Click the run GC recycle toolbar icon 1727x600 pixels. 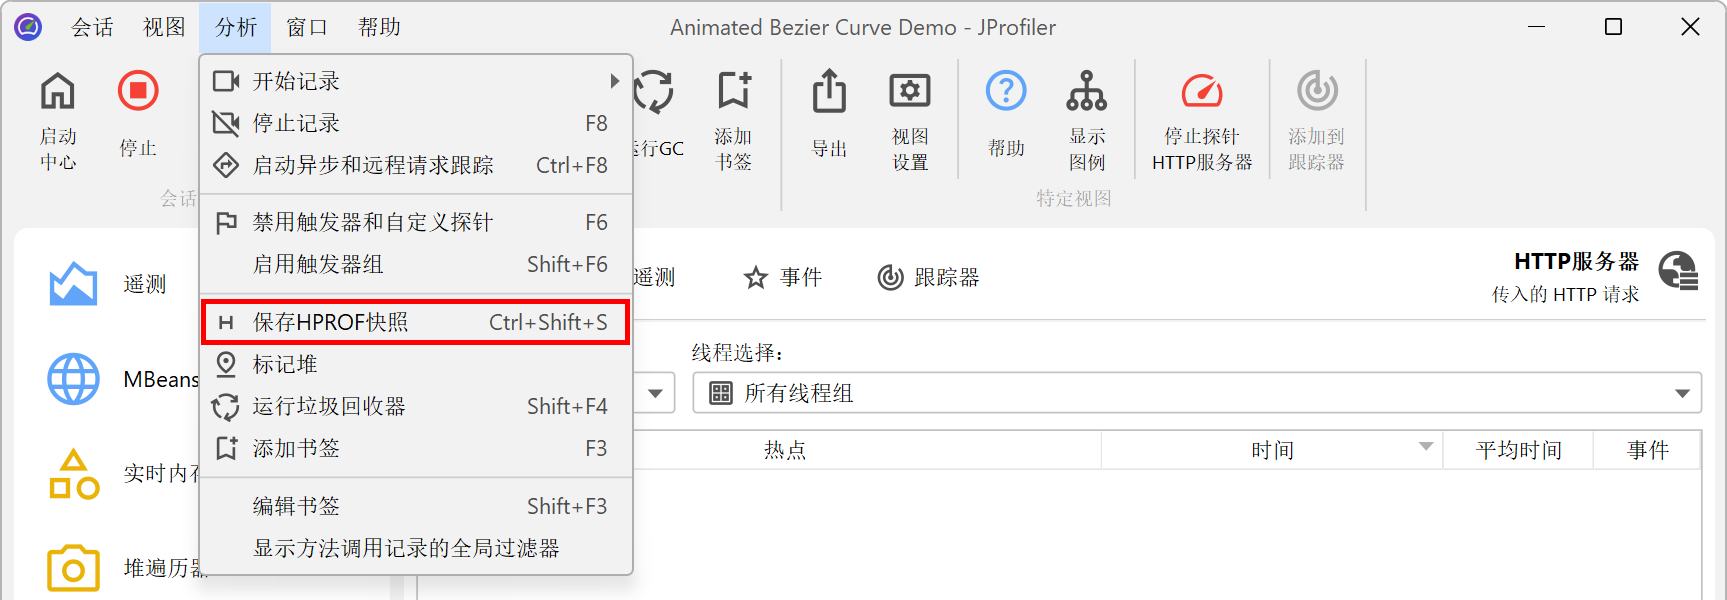[655, 91]
